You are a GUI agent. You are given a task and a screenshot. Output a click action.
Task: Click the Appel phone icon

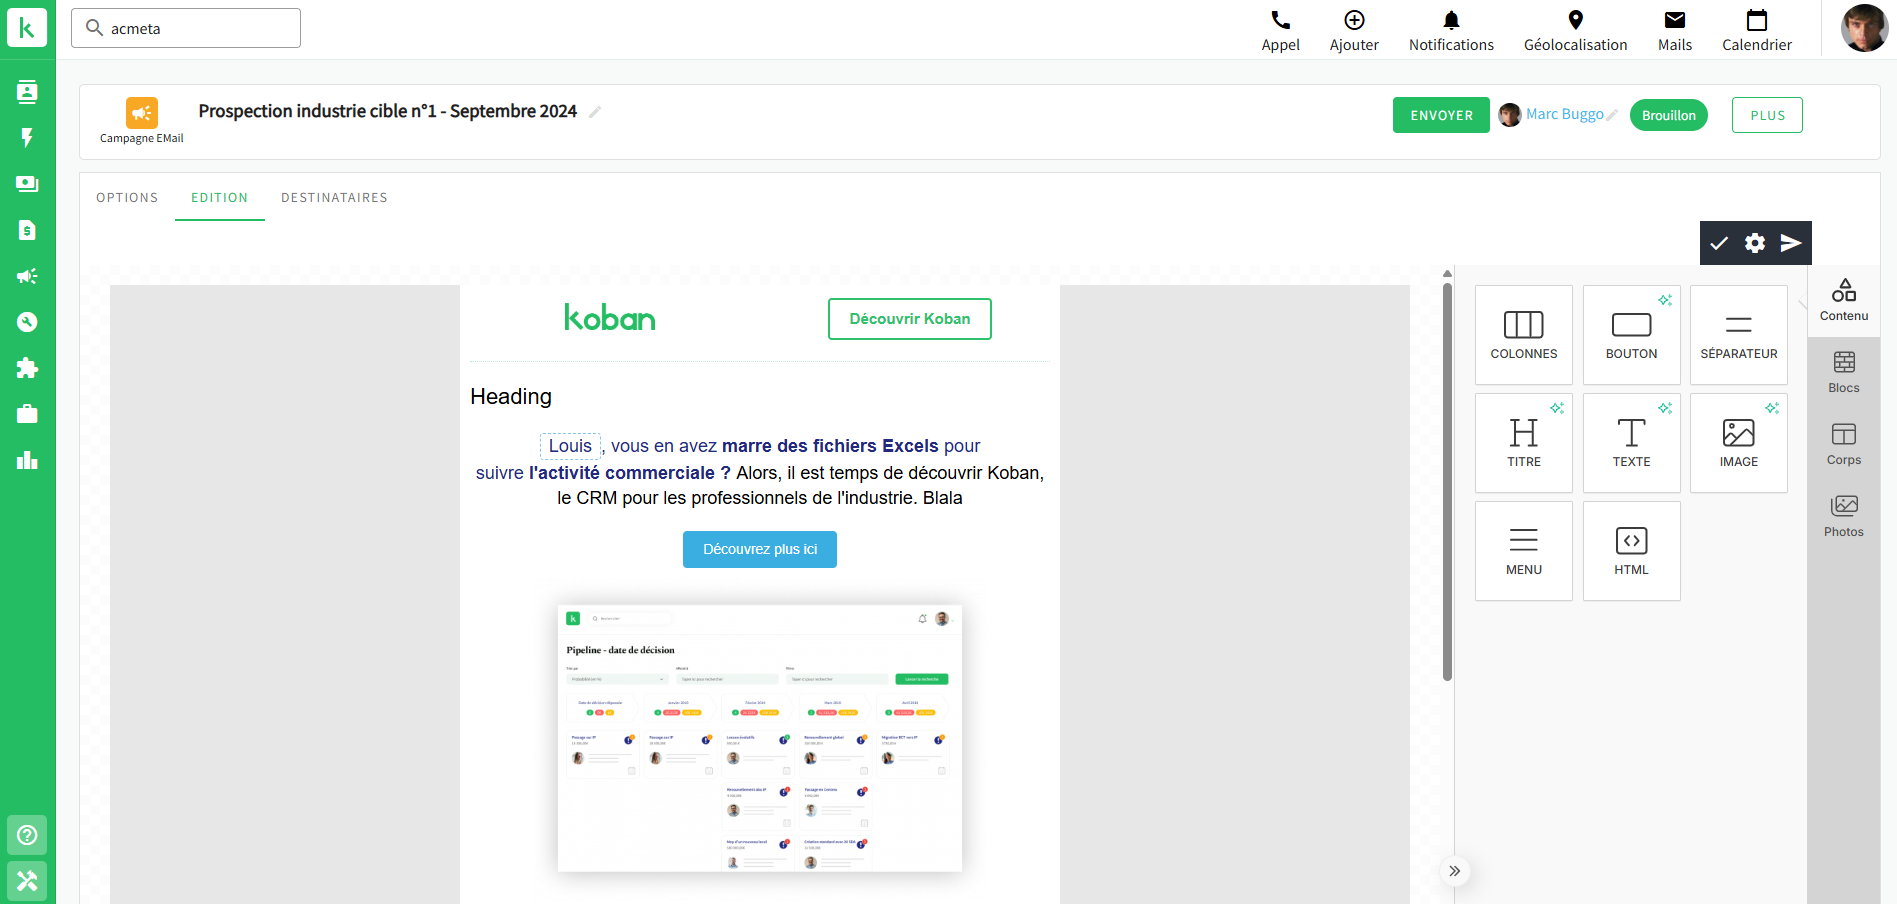tap(1280, 21)
